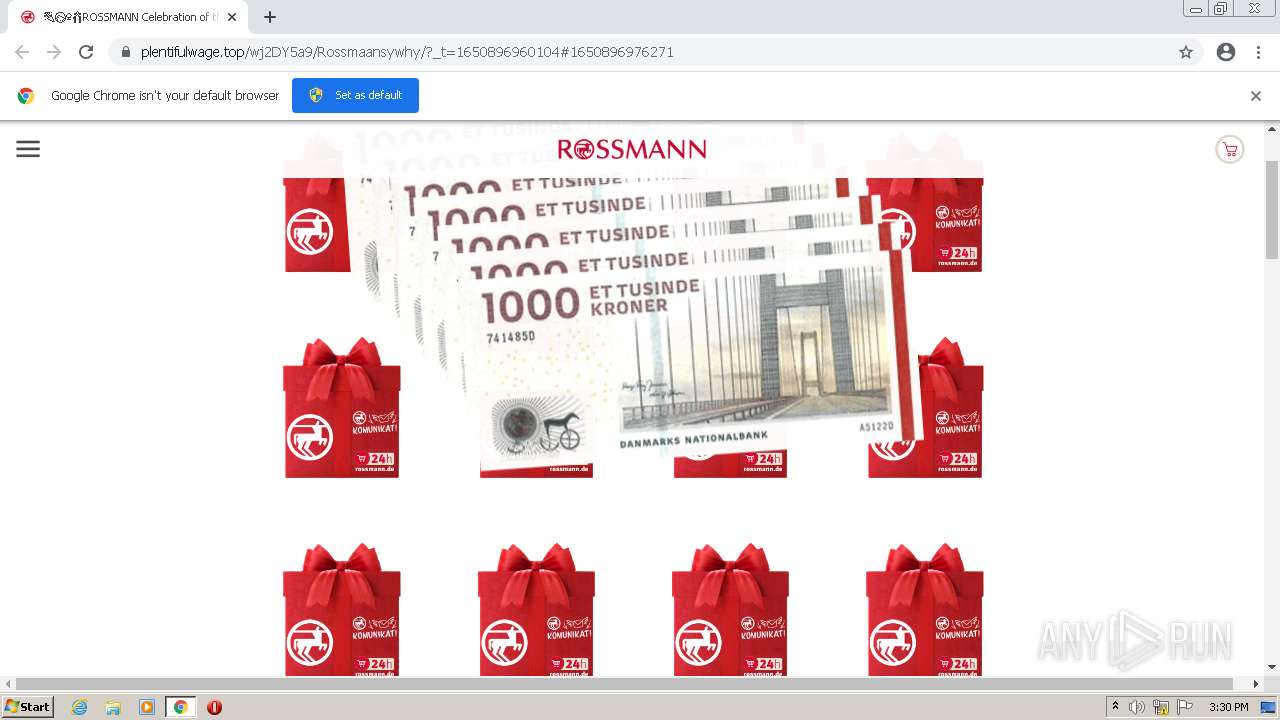
Task: Go back with the browser back arrow
Action: (22, 52)
